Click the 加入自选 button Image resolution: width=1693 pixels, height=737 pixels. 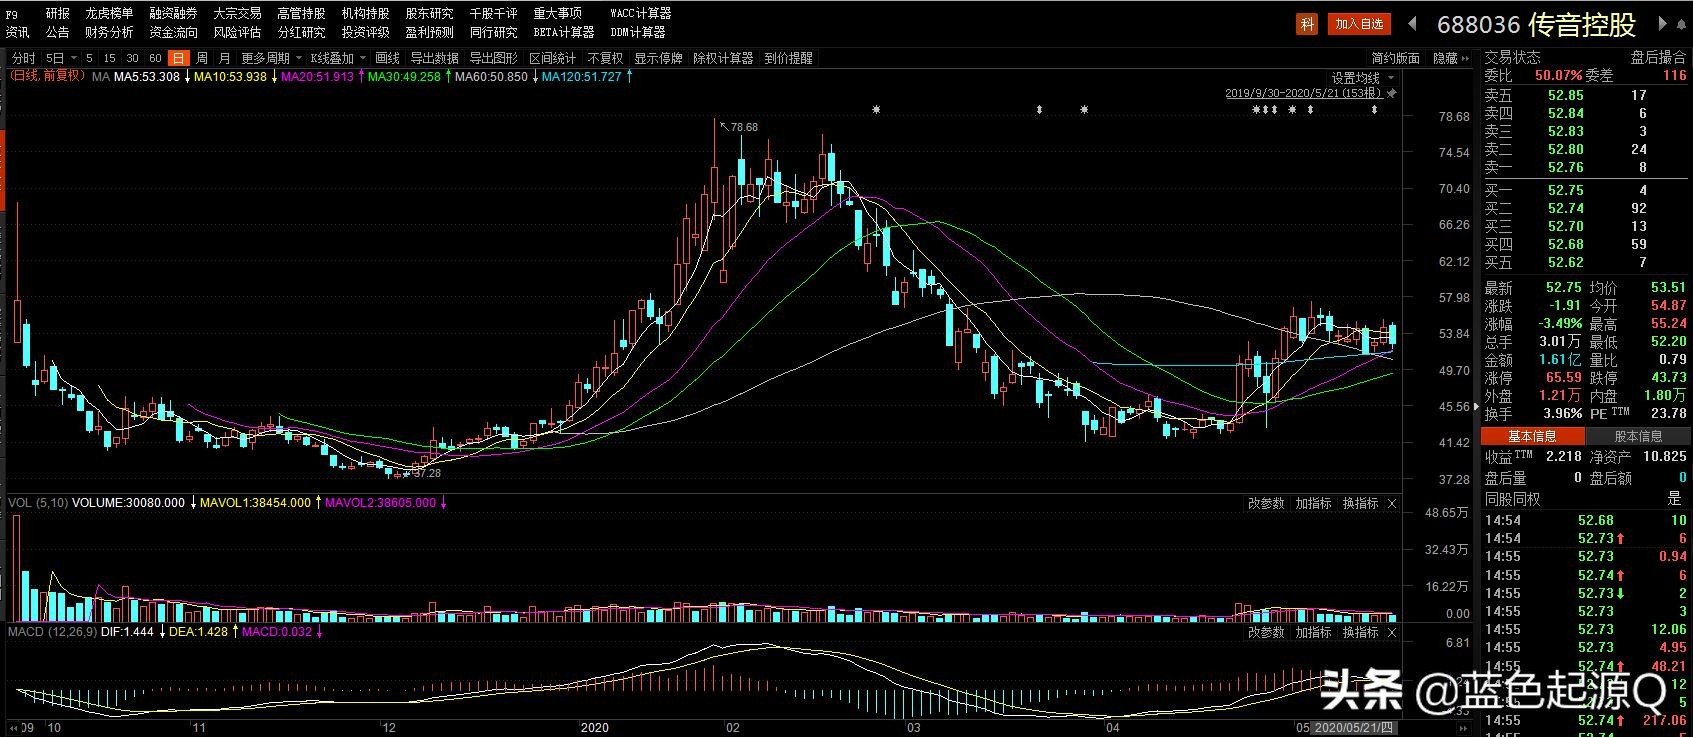tap(1359, 24)
